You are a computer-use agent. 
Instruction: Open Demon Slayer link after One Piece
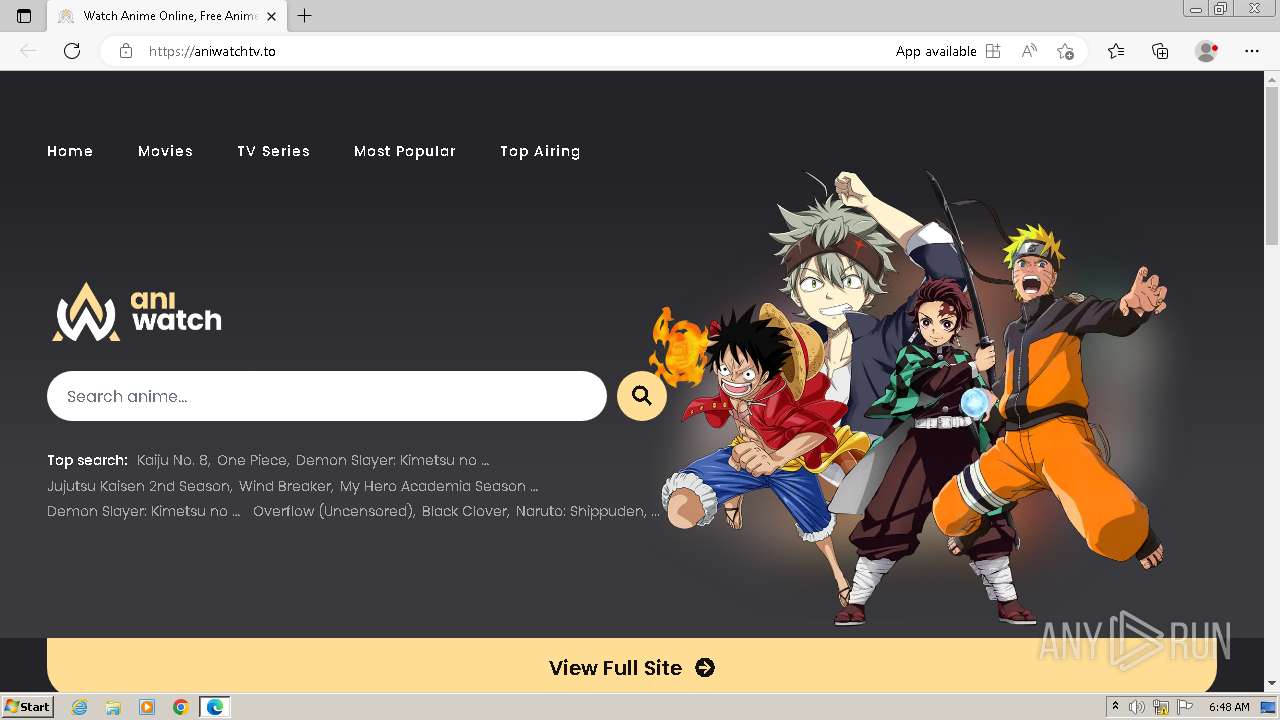[392, 460]
